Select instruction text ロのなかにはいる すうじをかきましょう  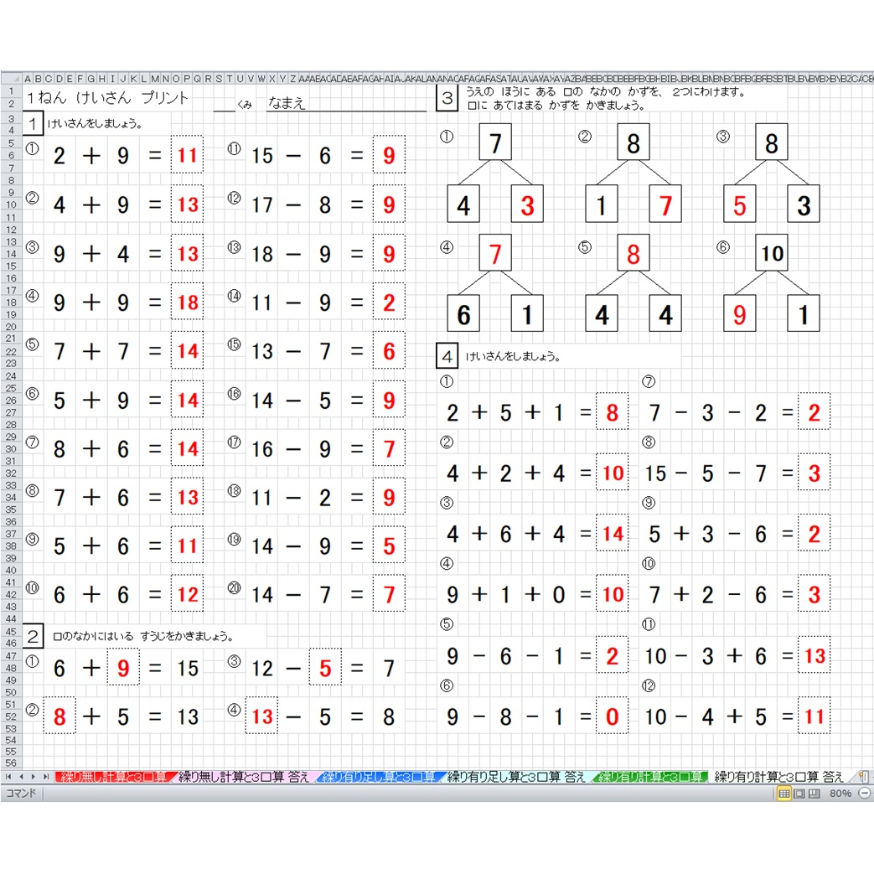(x=143, y=636)
